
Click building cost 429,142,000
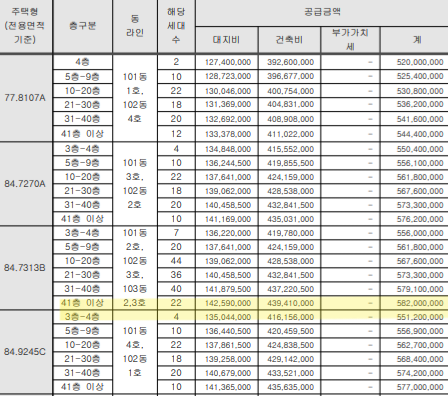[x=291, y=359]
